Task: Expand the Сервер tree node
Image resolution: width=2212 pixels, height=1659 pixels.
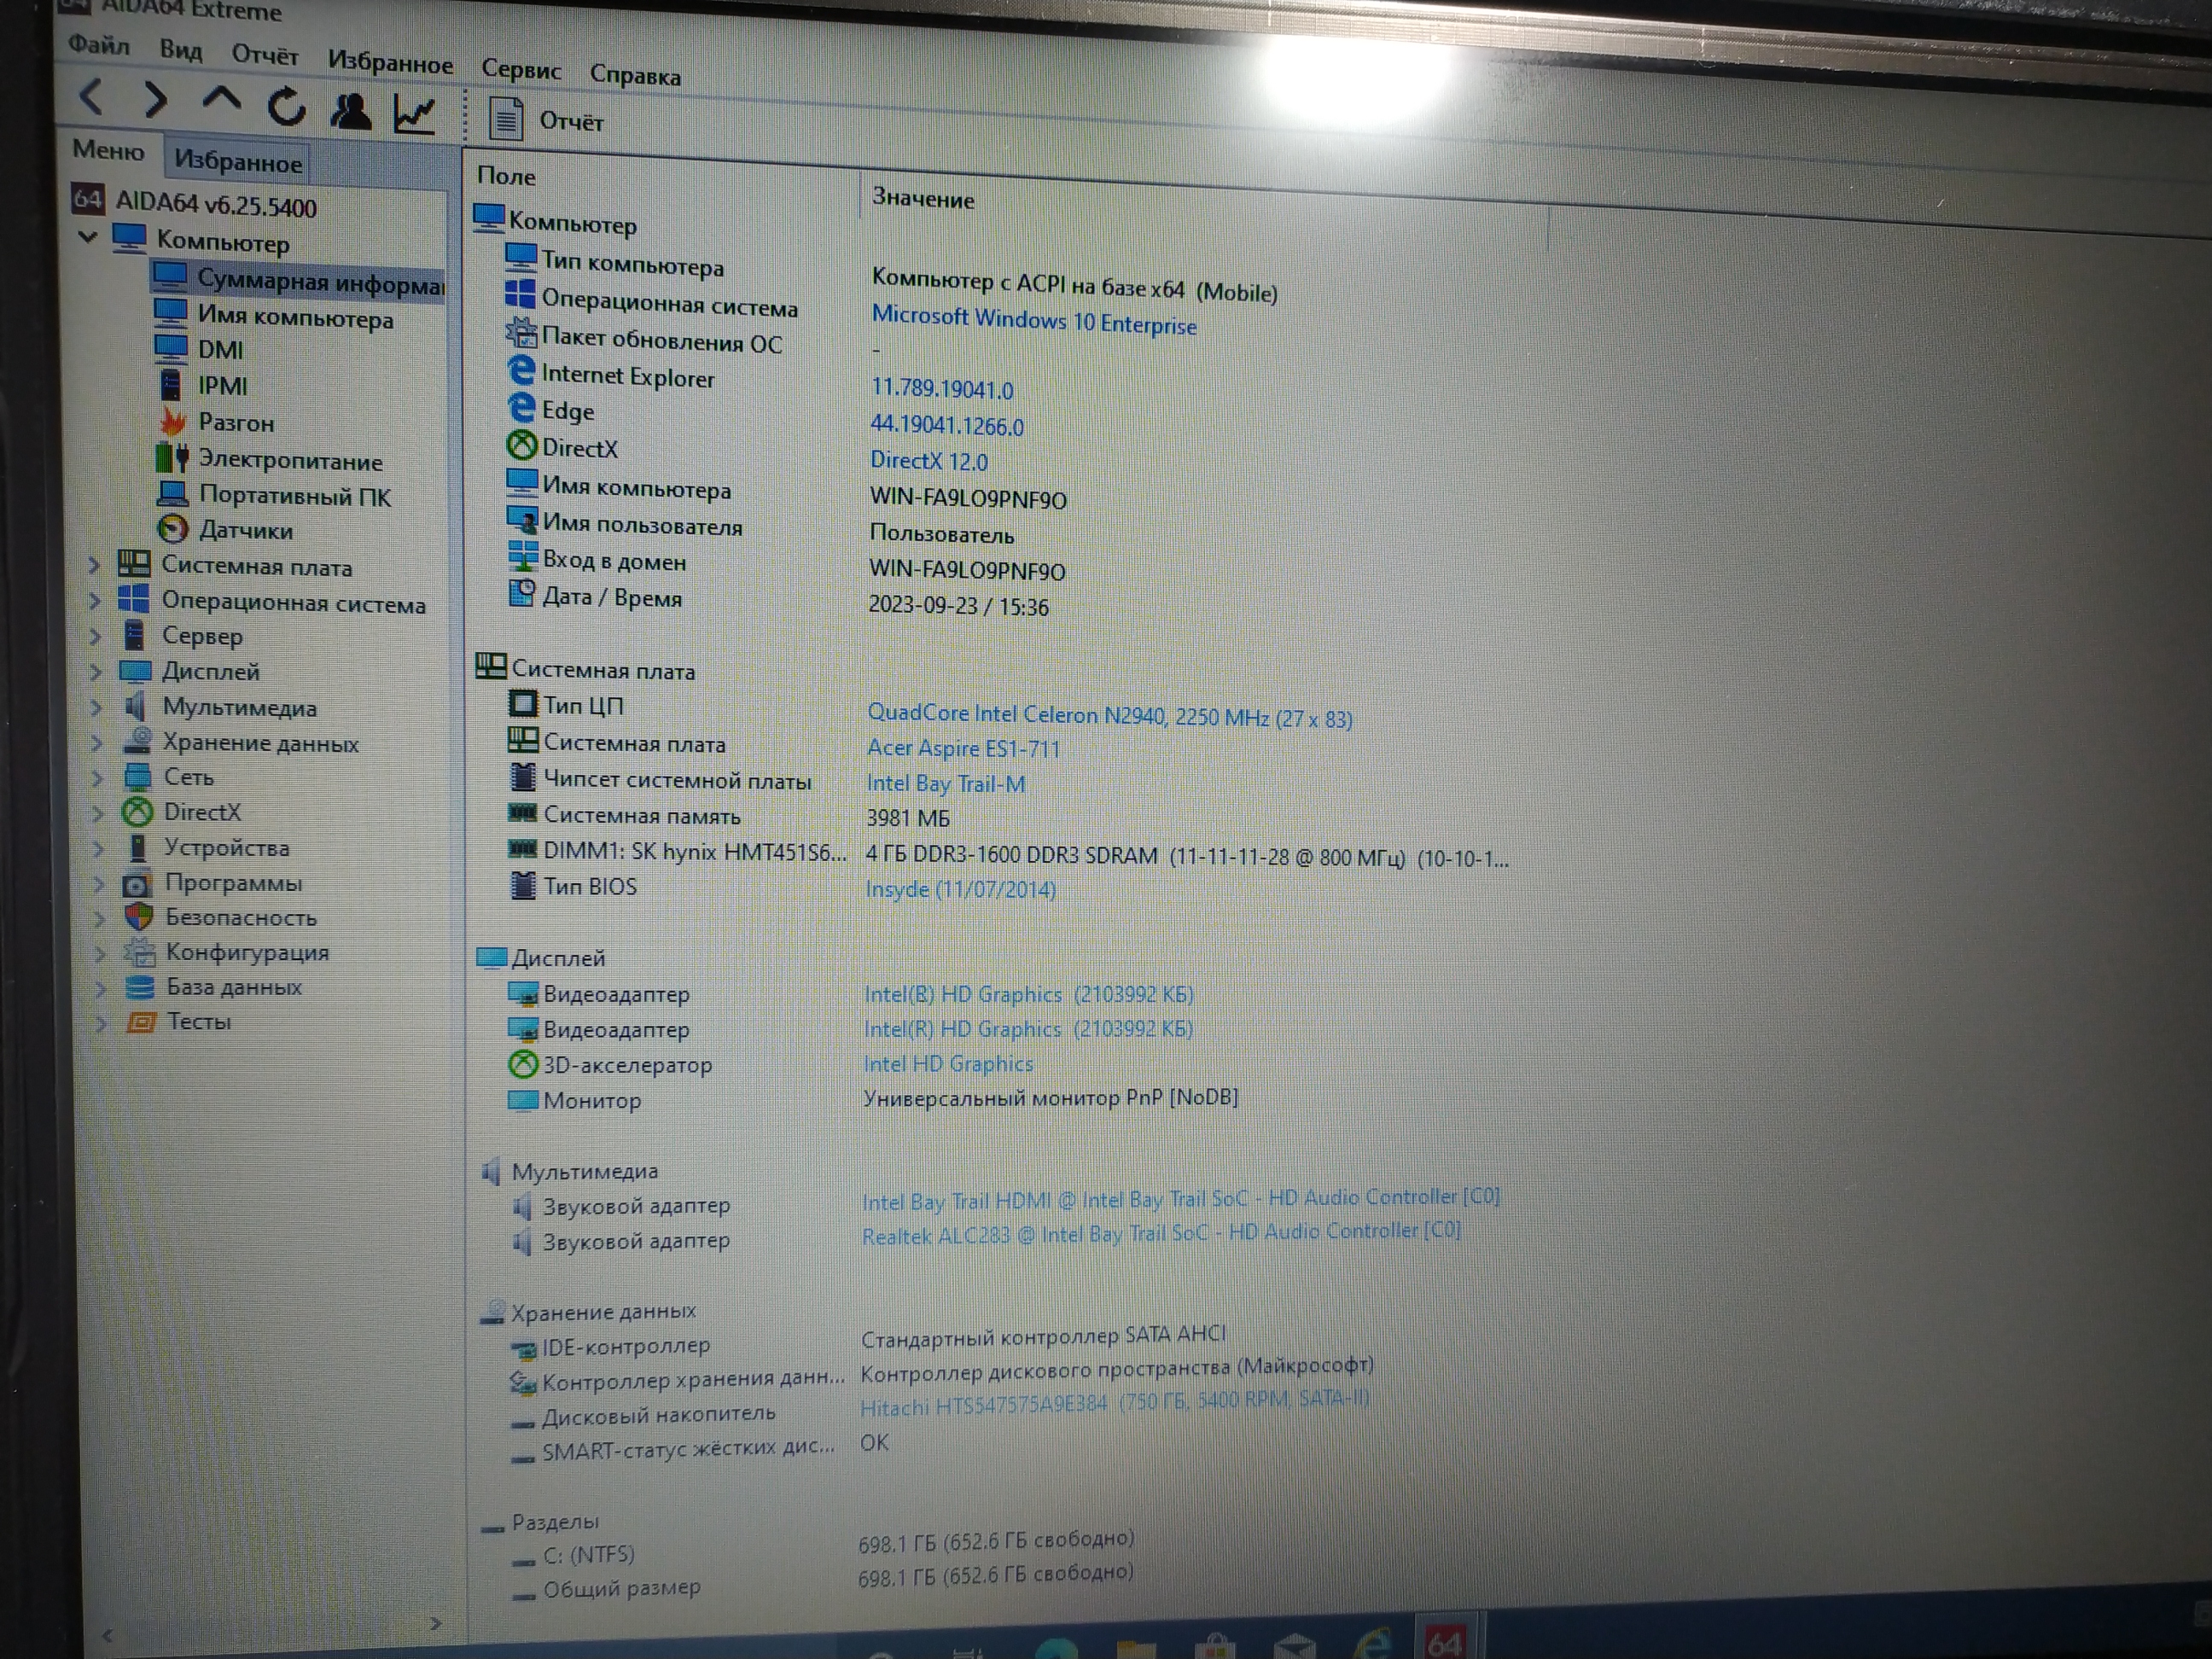Action: click(x=96, y=636)
